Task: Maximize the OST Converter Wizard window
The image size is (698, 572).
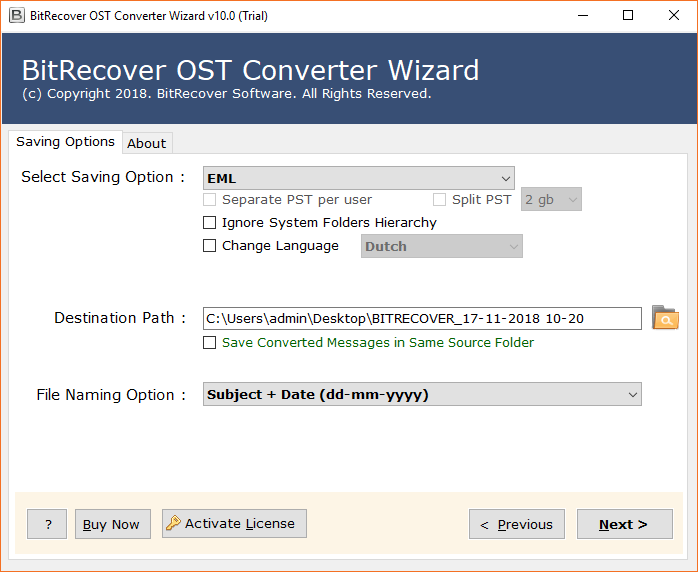Action: [628, 16]
